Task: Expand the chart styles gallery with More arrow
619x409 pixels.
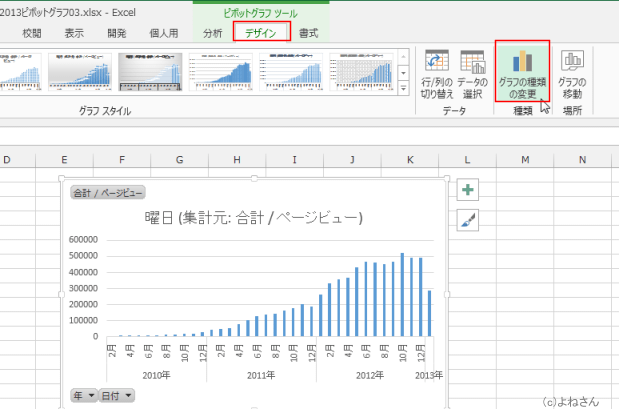Action: [403, 88]
